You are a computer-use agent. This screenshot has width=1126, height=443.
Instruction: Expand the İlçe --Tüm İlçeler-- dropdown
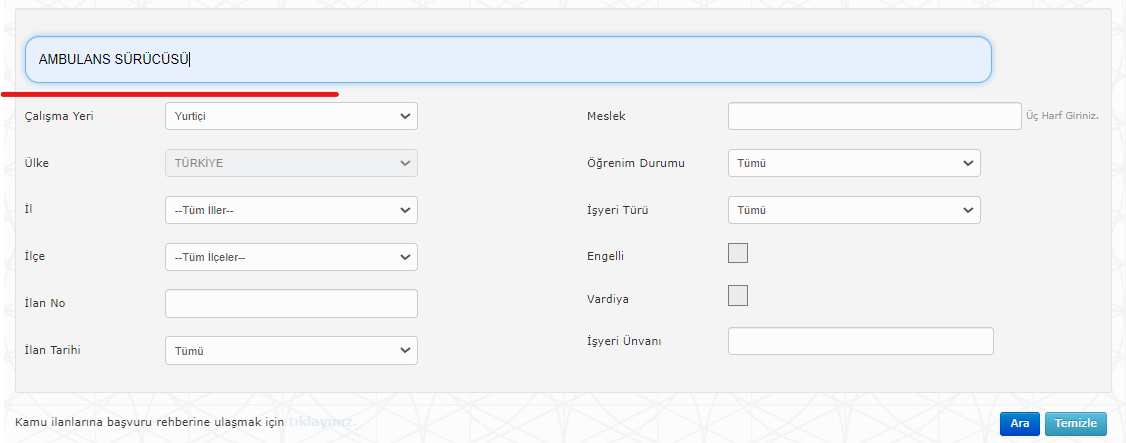tap(291, 257)
